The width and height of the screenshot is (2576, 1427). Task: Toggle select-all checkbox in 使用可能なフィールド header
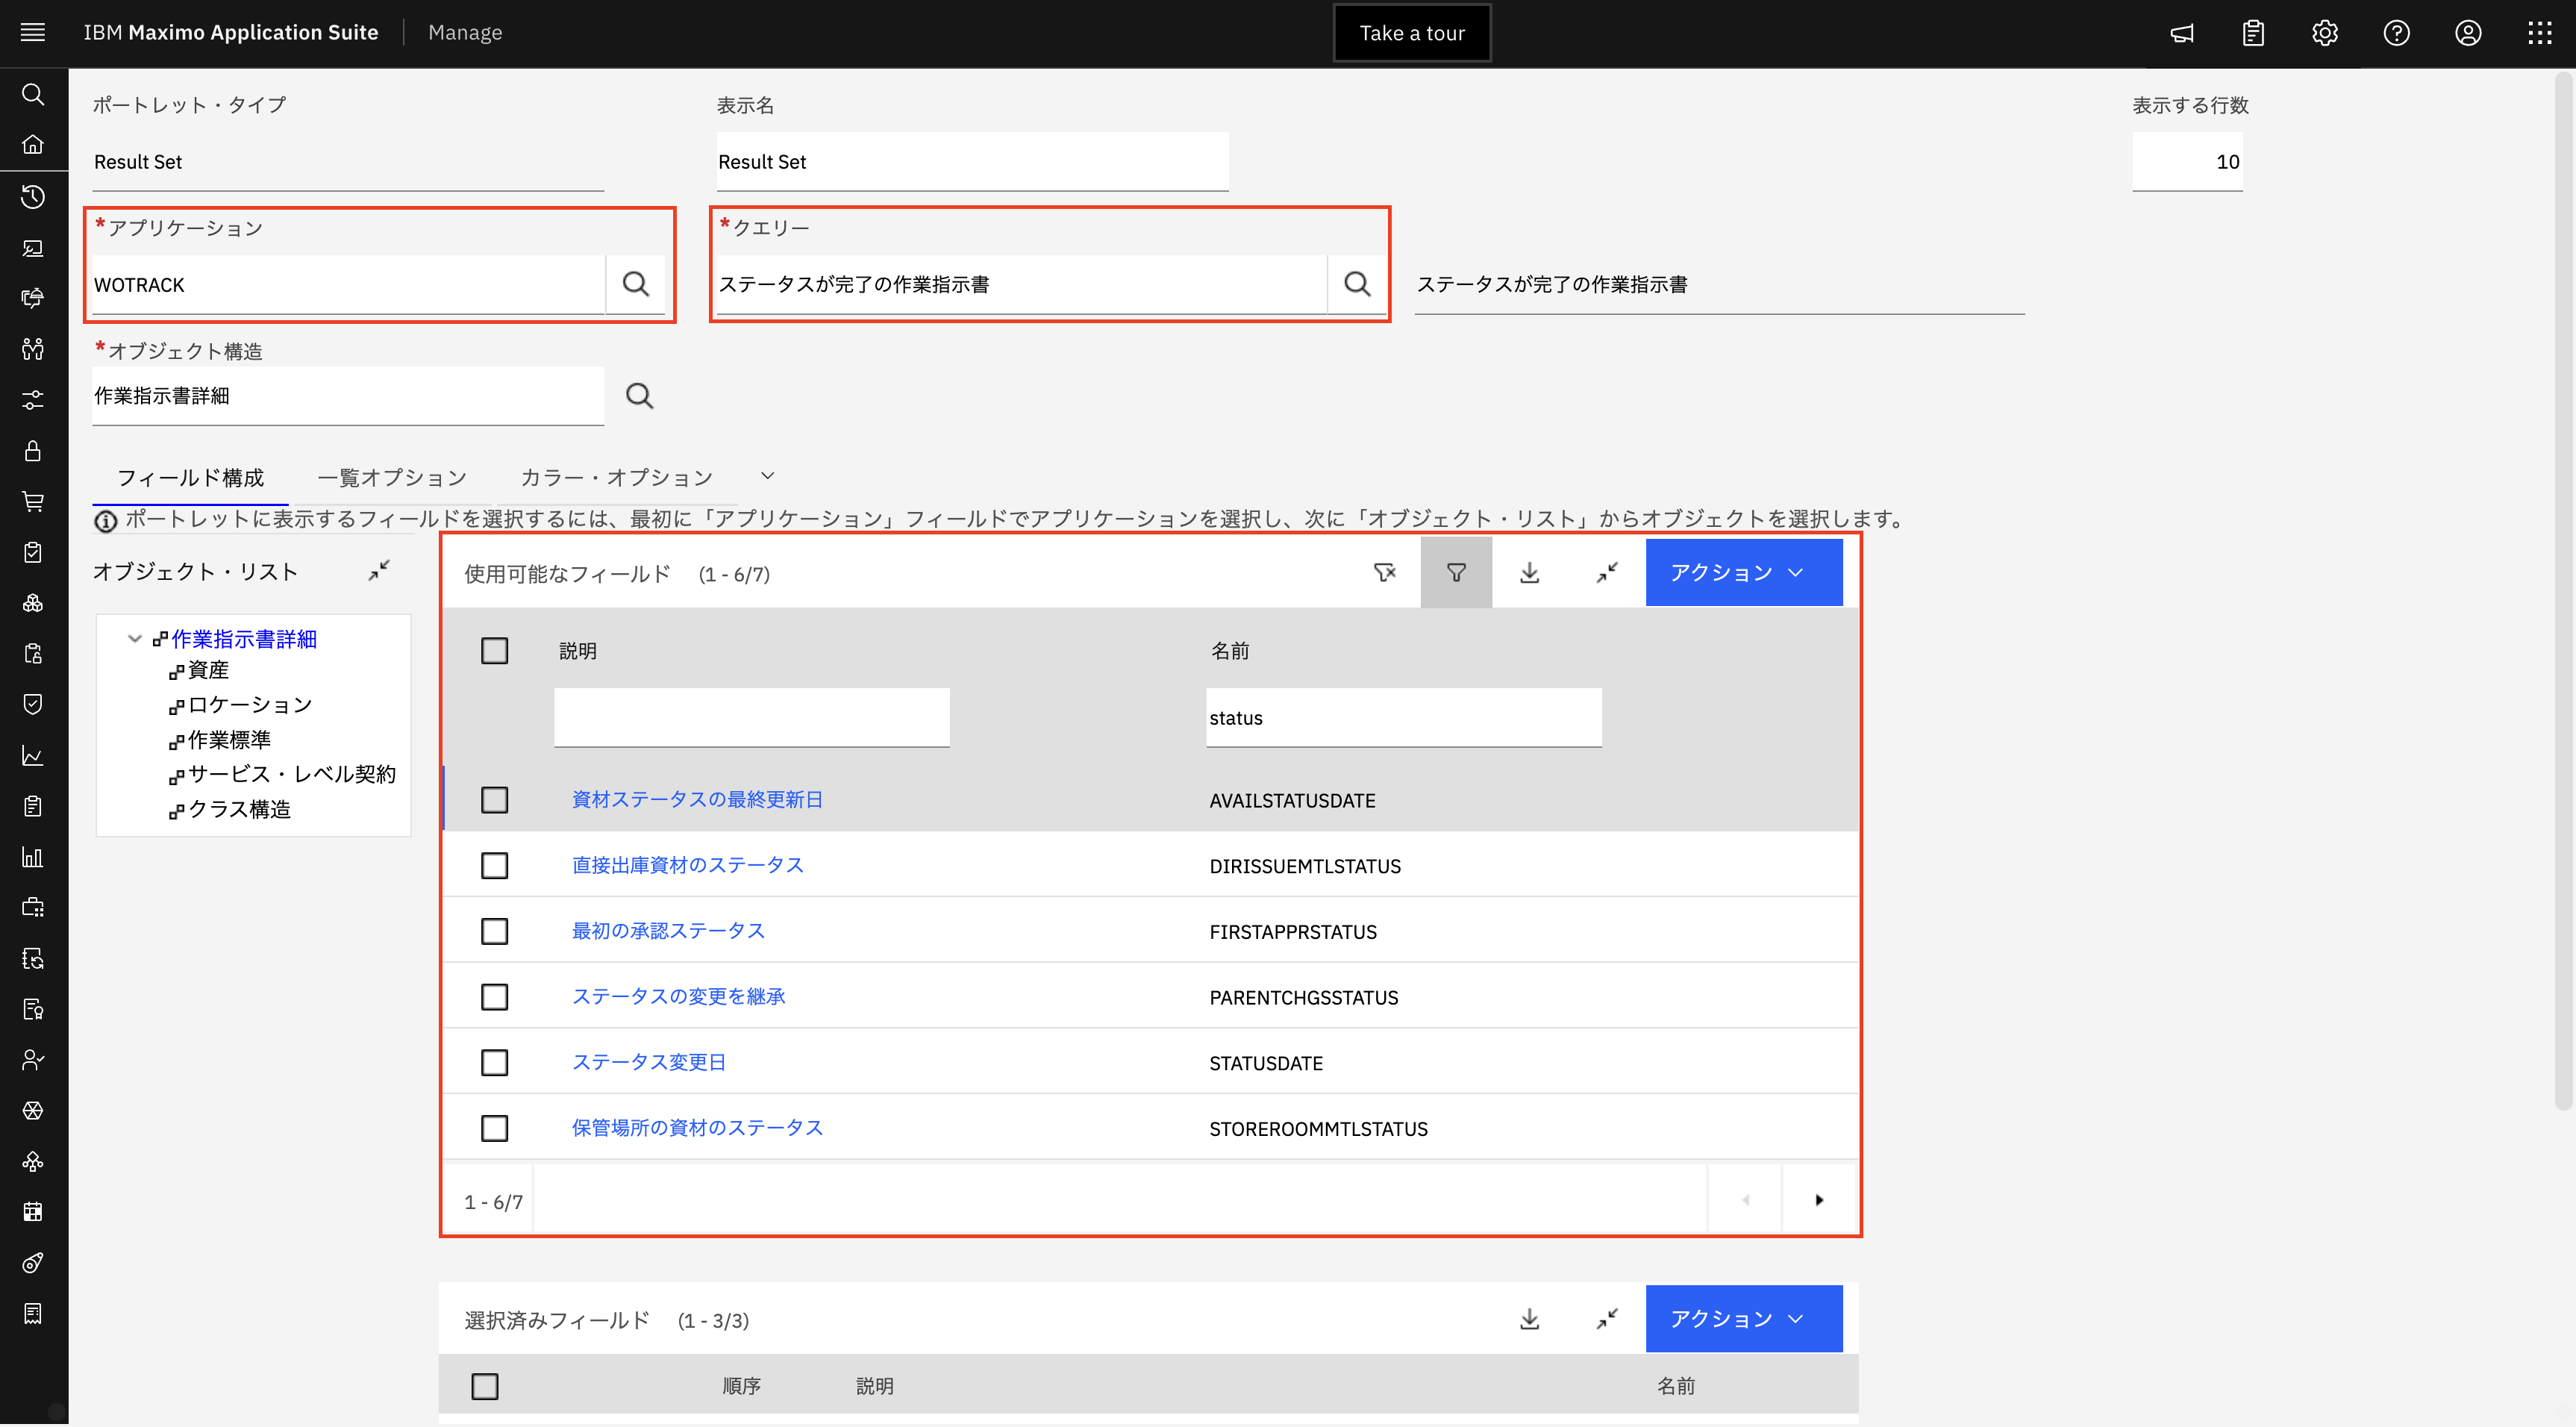coord(494,651)
